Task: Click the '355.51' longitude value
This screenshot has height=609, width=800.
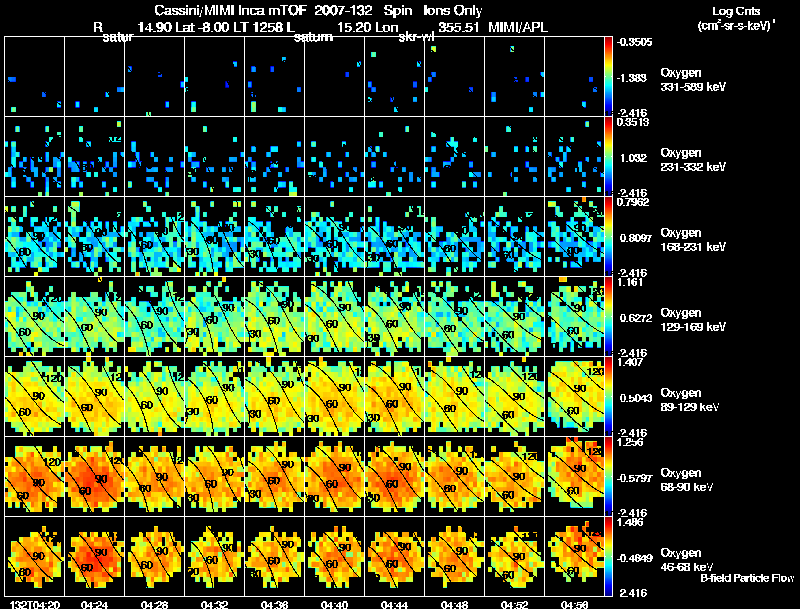Action: coord(458,27)
